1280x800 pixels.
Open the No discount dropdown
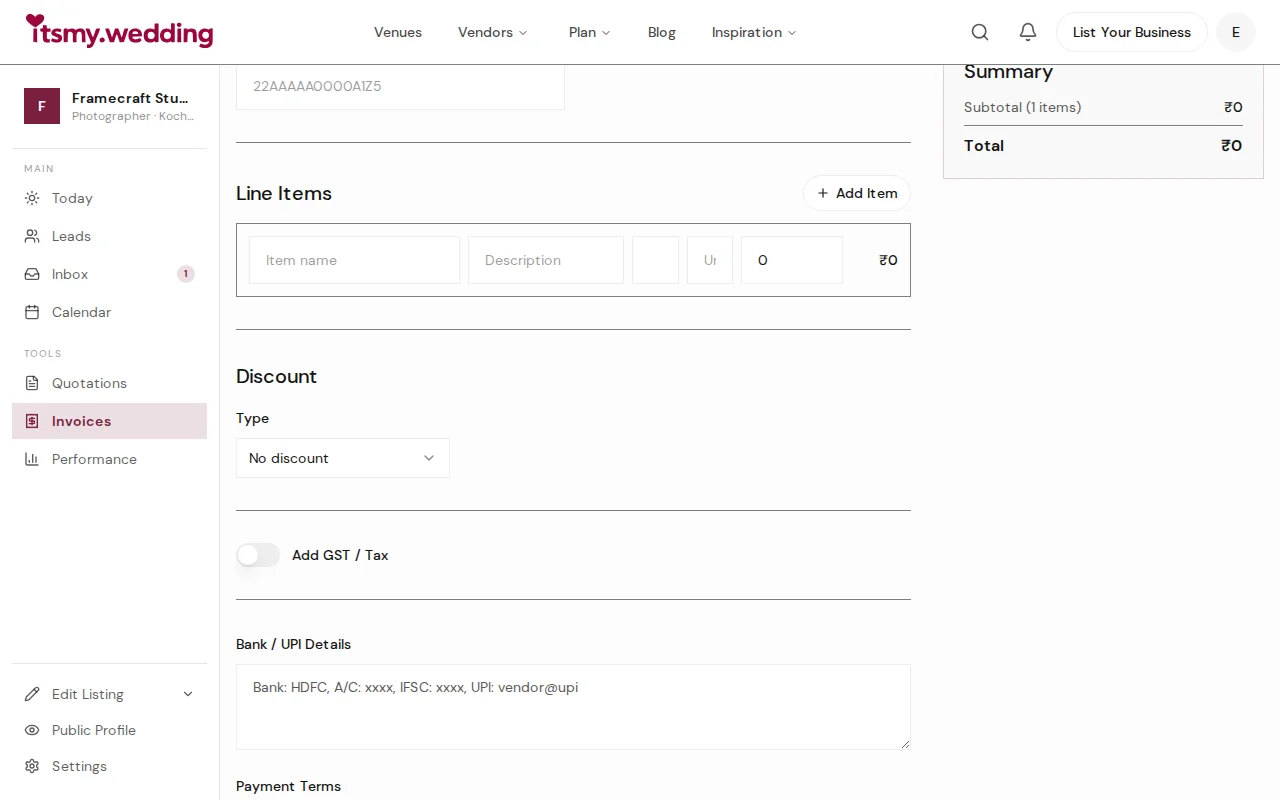click(x=343, y=458)
